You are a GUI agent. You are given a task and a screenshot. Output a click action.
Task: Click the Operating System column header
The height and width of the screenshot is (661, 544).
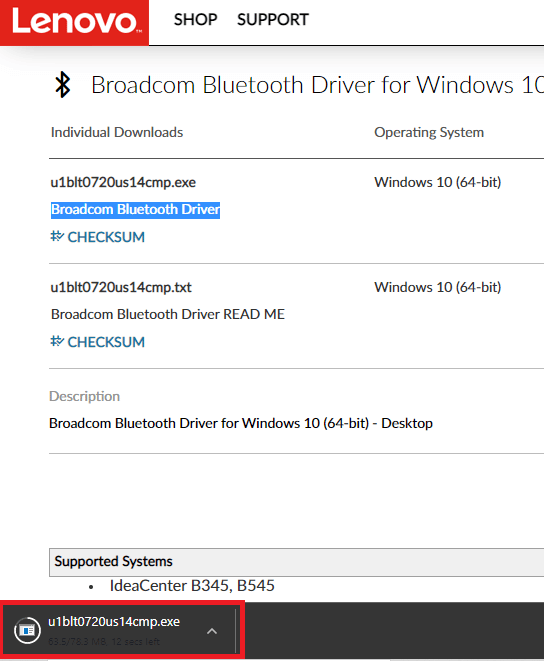pos(429,132)
